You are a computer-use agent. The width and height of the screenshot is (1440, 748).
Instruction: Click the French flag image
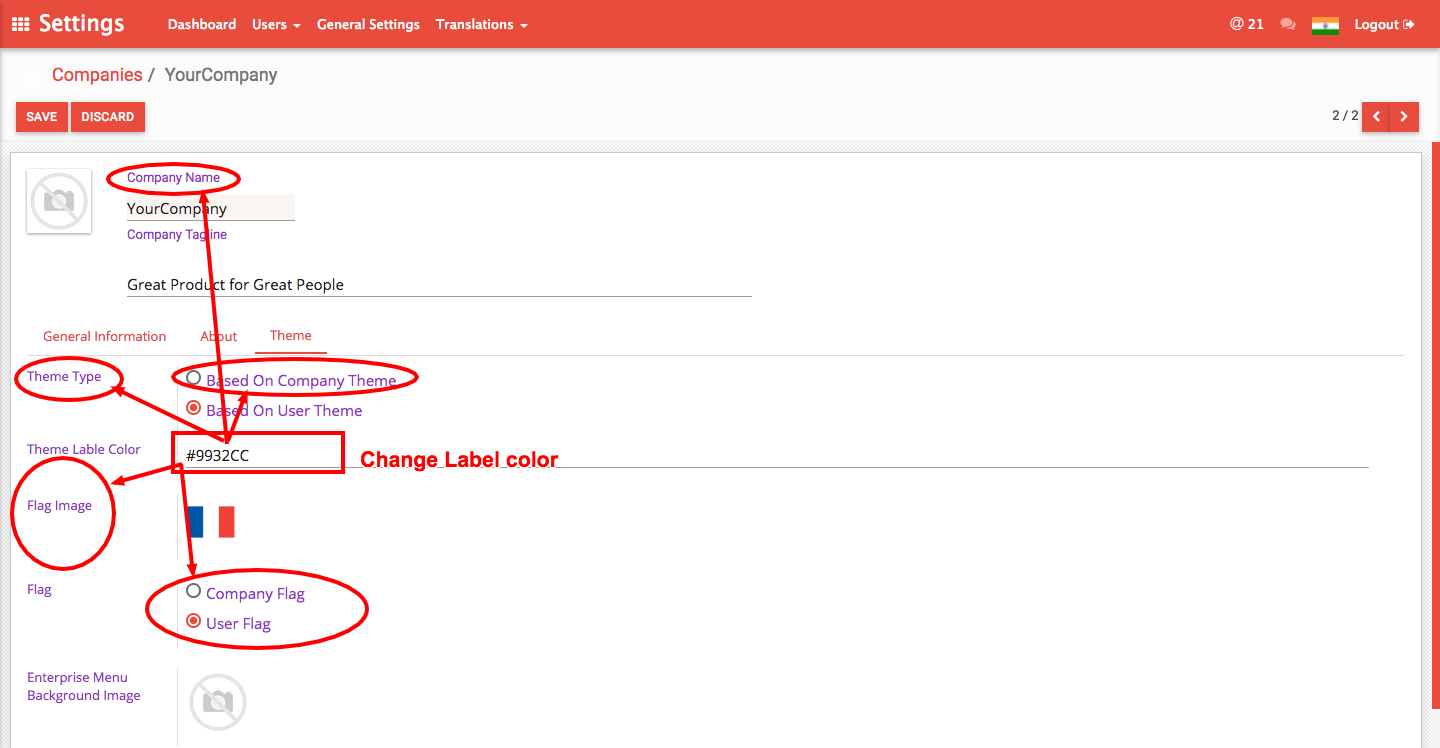pos(211,522)
